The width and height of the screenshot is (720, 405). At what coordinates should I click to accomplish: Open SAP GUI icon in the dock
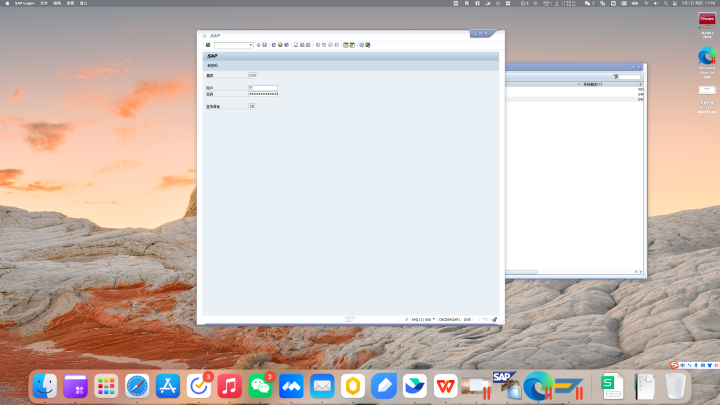507,386
